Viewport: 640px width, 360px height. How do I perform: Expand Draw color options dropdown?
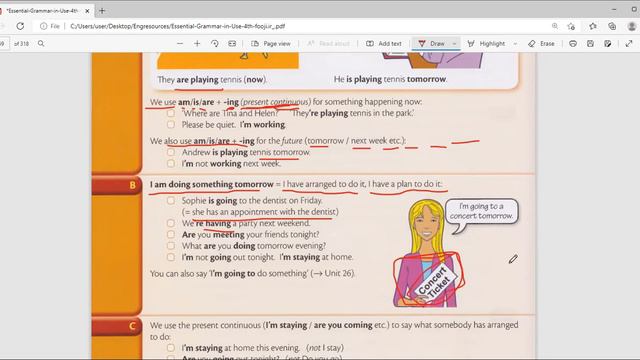coord(454,44)
